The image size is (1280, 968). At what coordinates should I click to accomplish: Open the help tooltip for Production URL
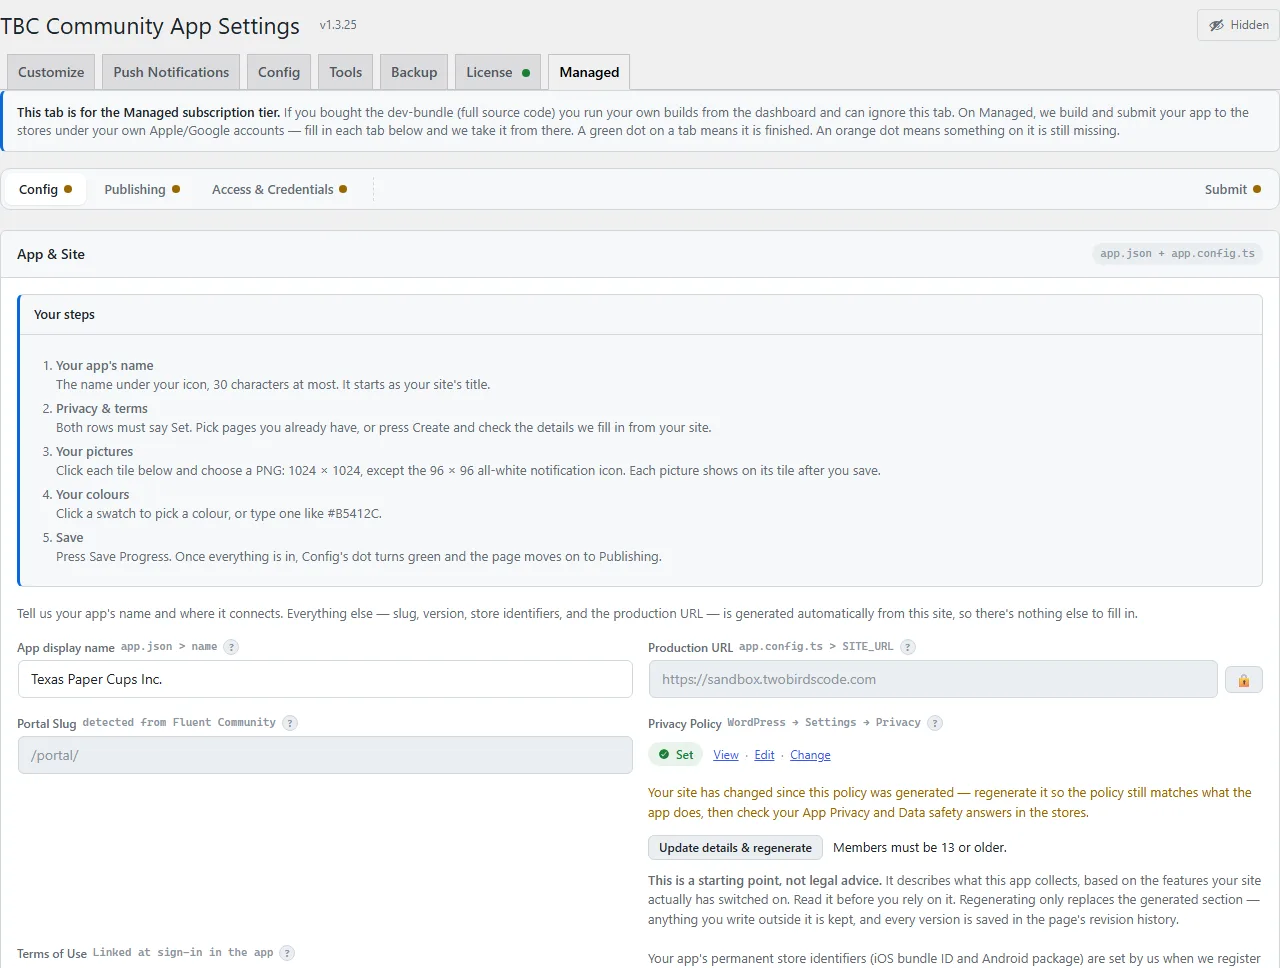pyautogui.click(x=908, y=647)
